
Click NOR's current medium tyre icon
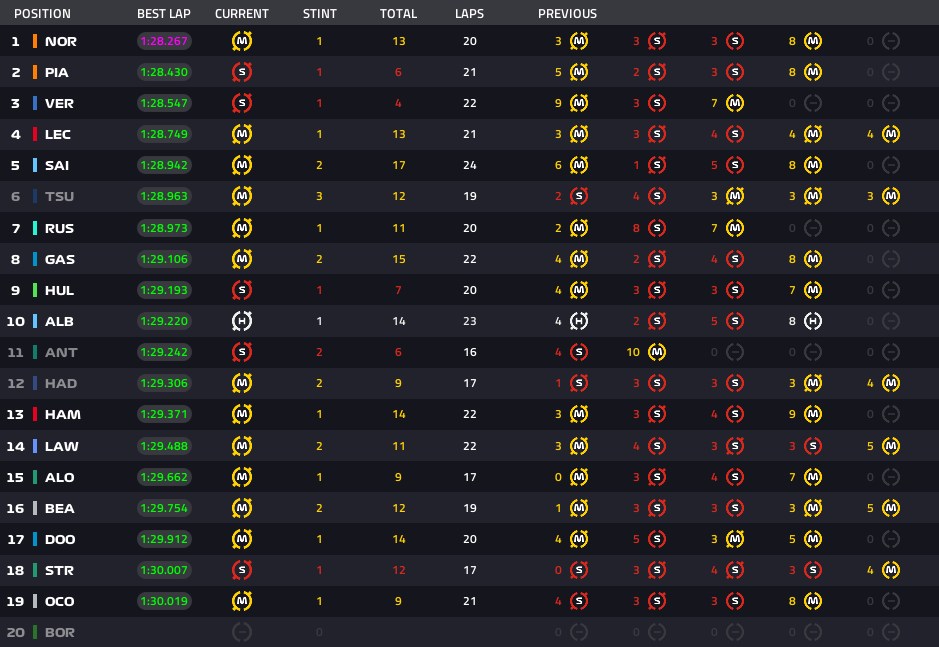pyautogui.click(x=242, y=41)
